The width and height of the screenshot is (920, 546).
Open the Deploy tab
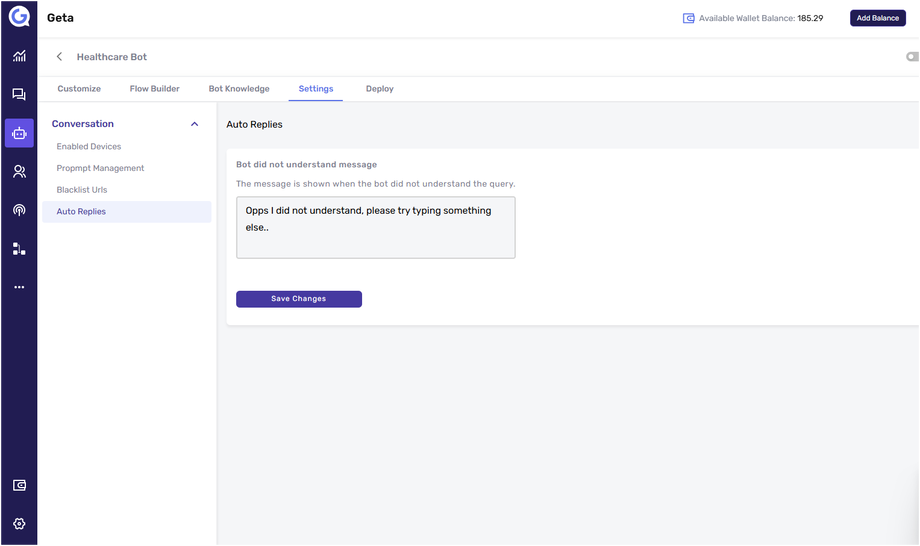[380, 89]
